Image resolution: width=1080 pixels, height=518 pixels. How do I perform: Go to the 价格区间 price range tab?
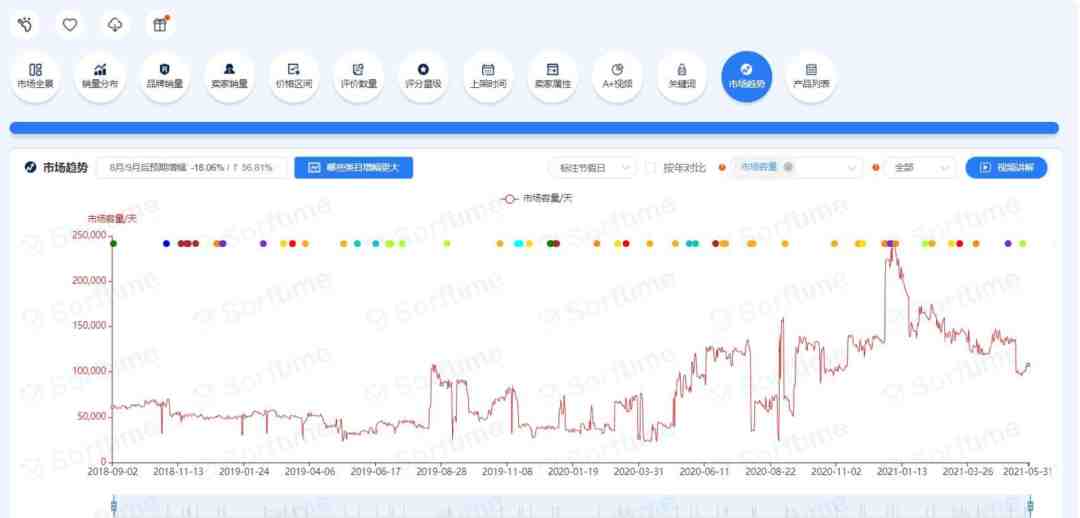point(294,76)
